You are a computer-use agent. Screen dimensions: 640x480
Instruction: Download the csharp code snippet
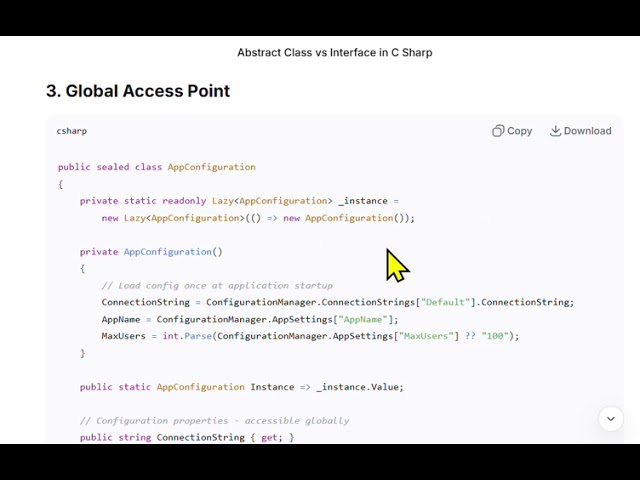point(580,131)
